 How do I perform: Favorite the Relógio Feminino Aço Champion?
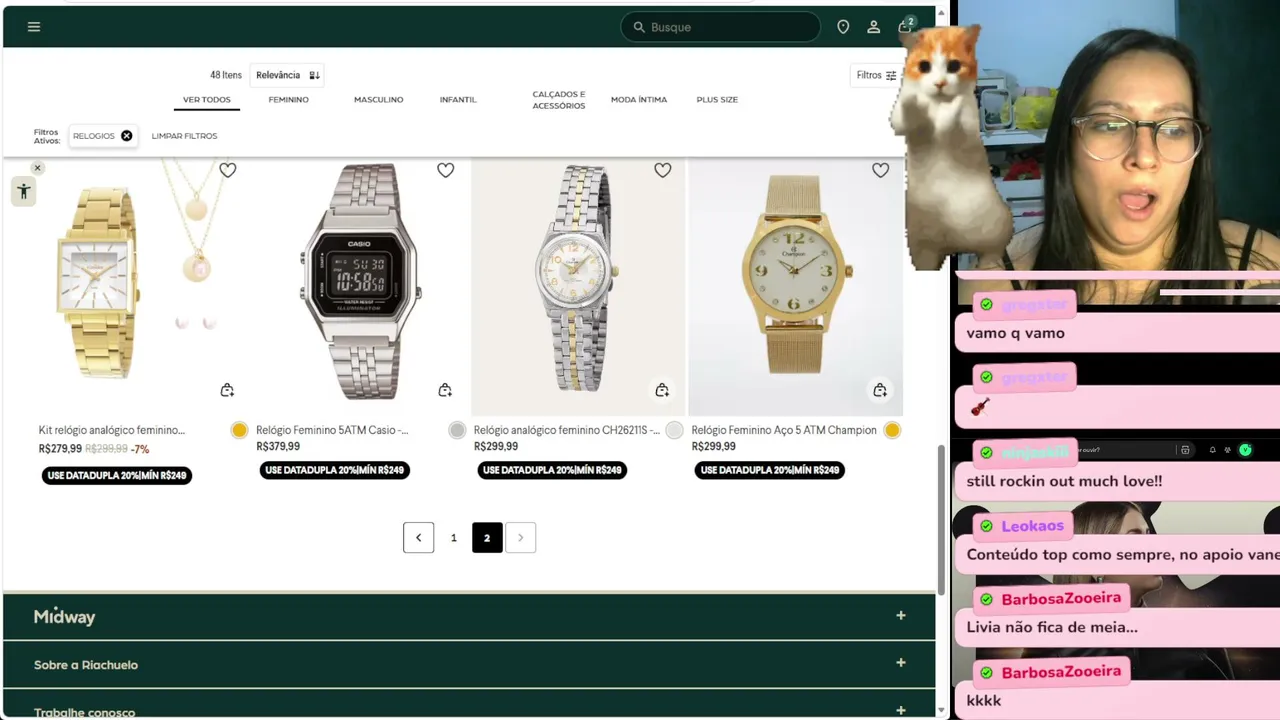click(880, 171)
